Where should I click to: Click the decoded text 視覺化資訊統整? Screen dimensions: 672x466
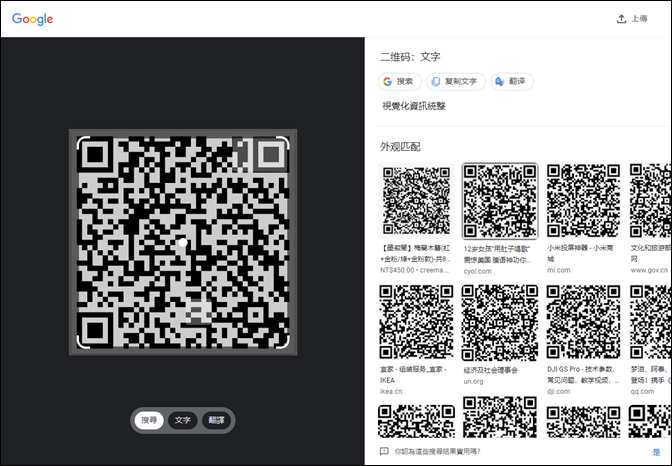pos(414,106)
